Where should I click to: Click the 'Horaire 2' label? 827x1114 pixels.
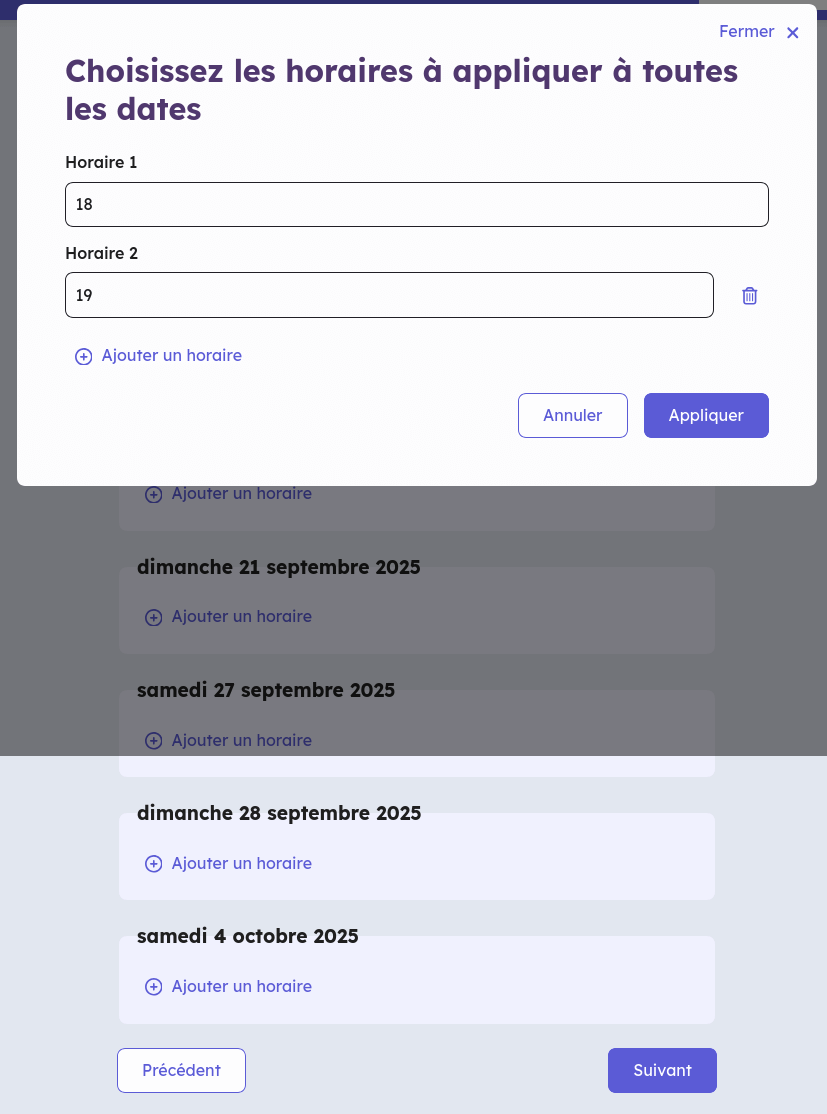pyautogui.click(x=101, y=253)
